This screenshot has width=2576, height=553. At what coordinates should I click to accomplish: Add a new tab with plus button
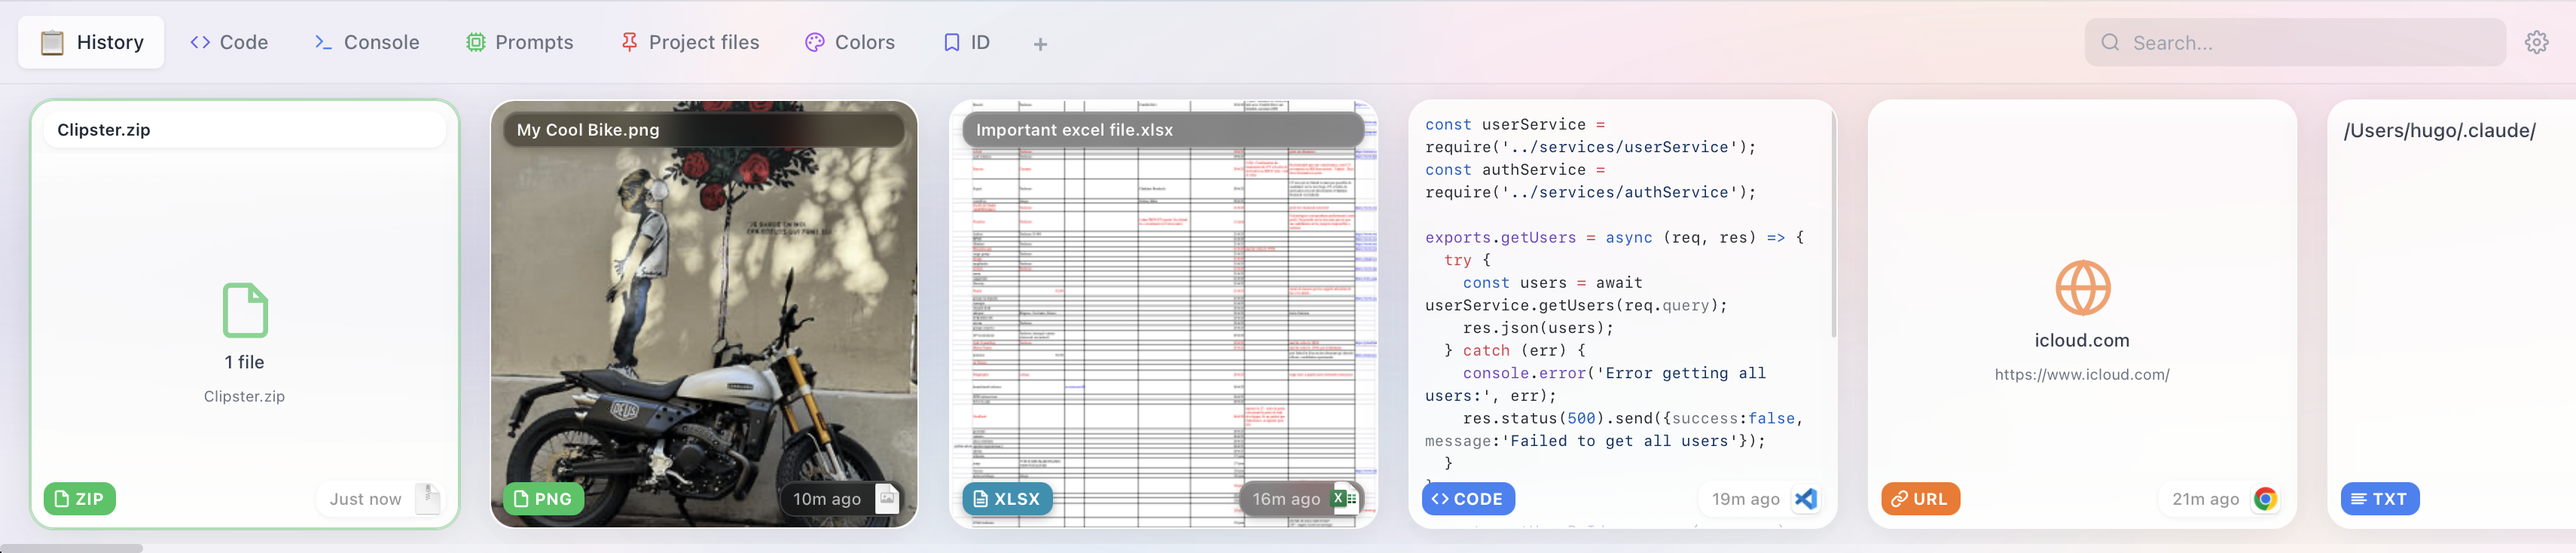1040,44
